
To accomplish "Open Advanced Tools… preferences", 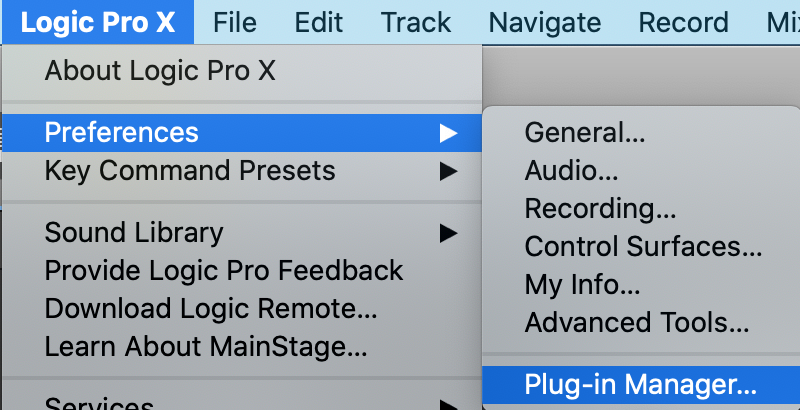I will [637, 323].
